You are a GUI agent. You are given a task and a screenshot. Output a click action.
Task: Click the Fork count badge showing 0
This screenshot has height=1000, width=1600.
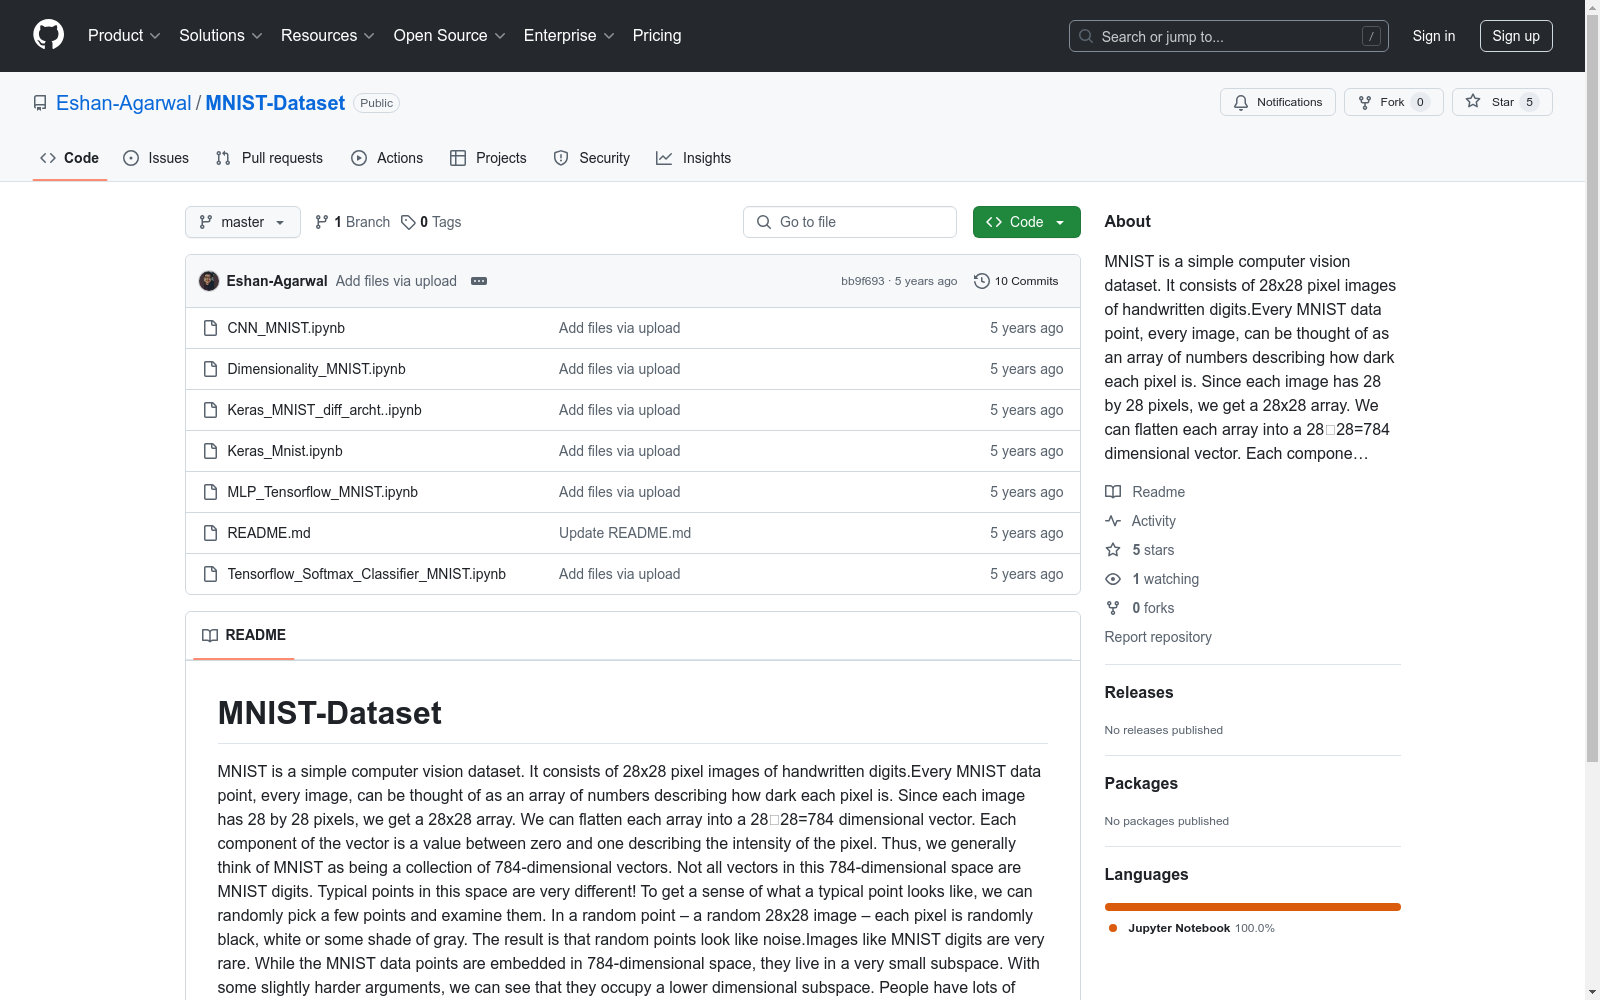point(1420,102)
